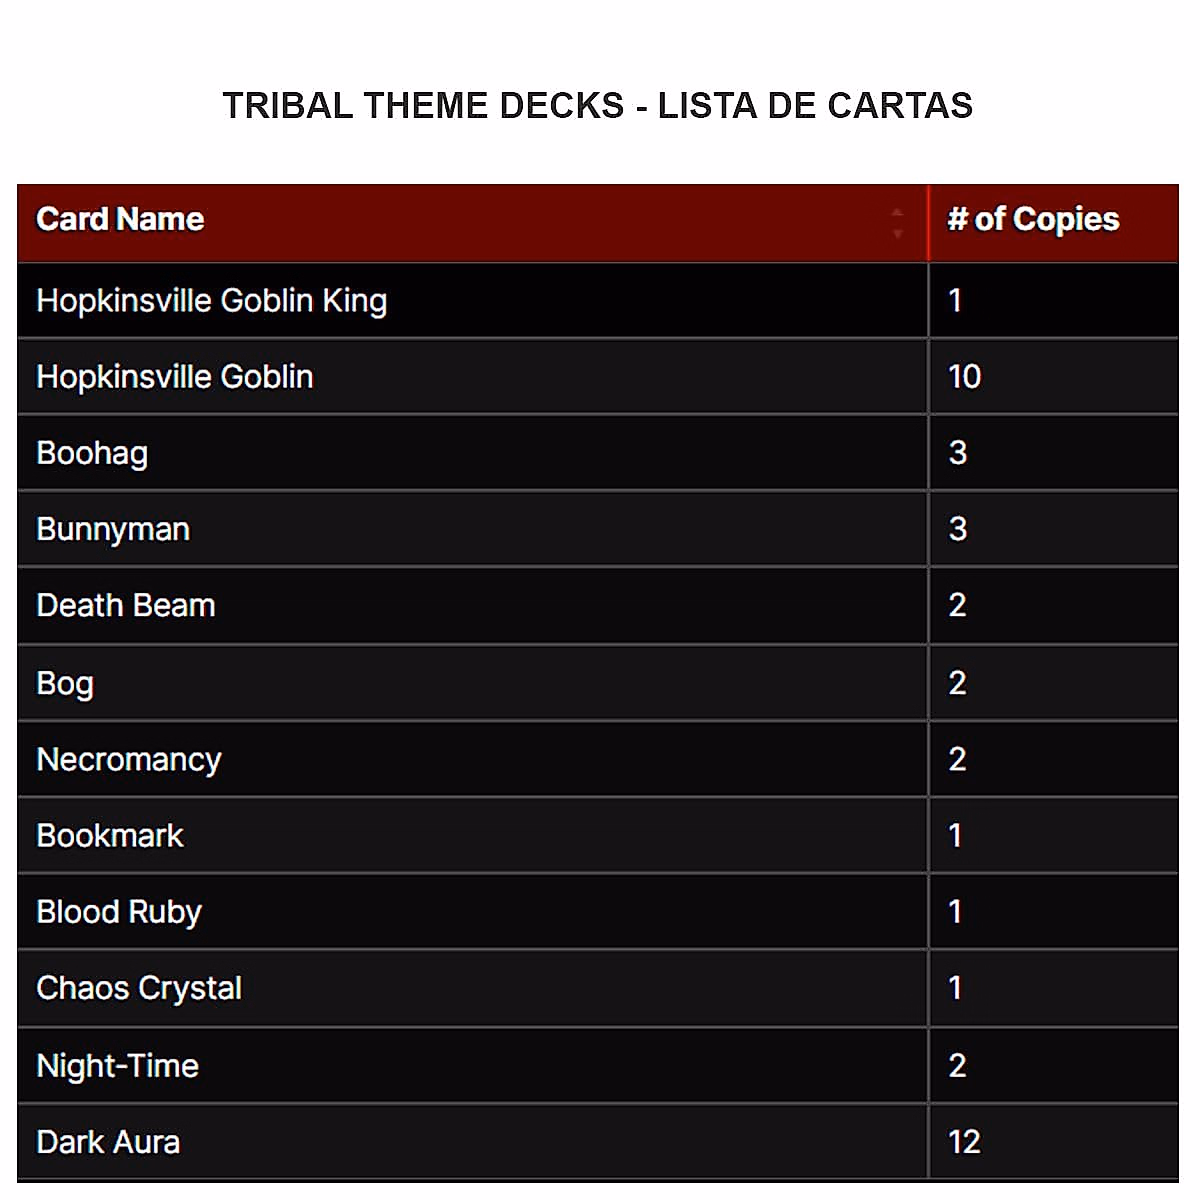Select the Bunnyman card name
The image size is (1200, 1200).
(113, 529)
